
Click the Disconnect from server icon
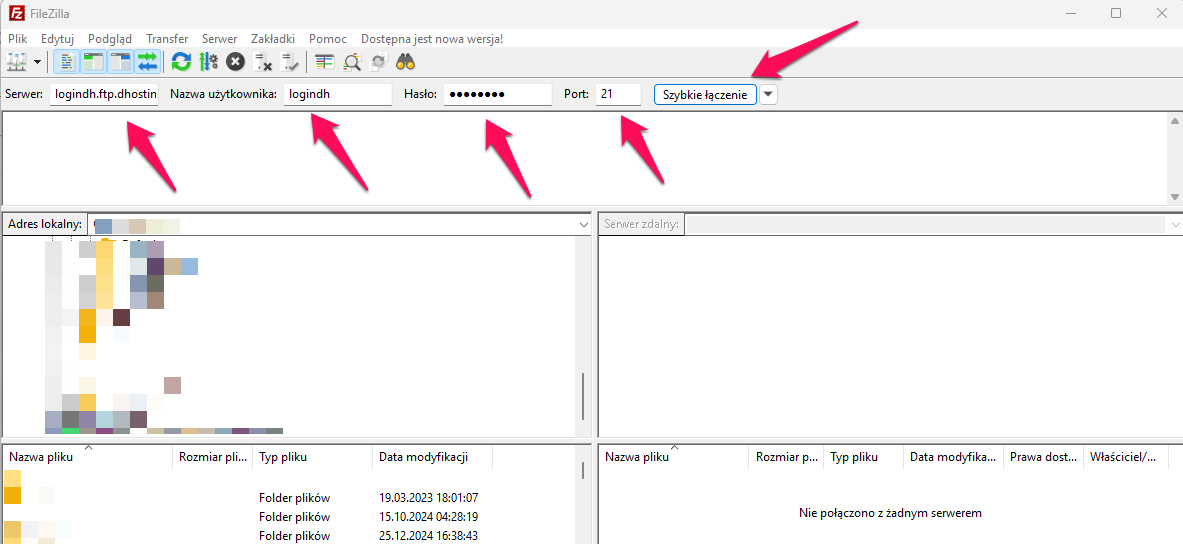tap(263, 62)
